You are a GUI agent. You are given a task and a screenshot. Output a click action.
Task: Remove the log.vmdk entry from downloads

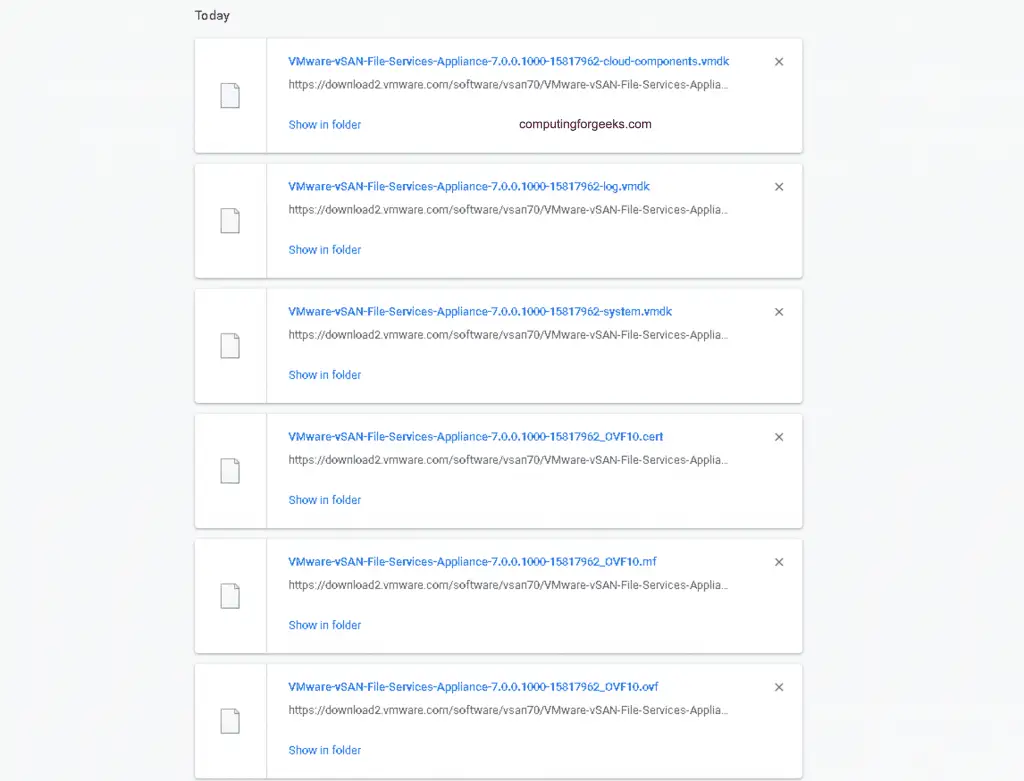click(x=779, y=187)
